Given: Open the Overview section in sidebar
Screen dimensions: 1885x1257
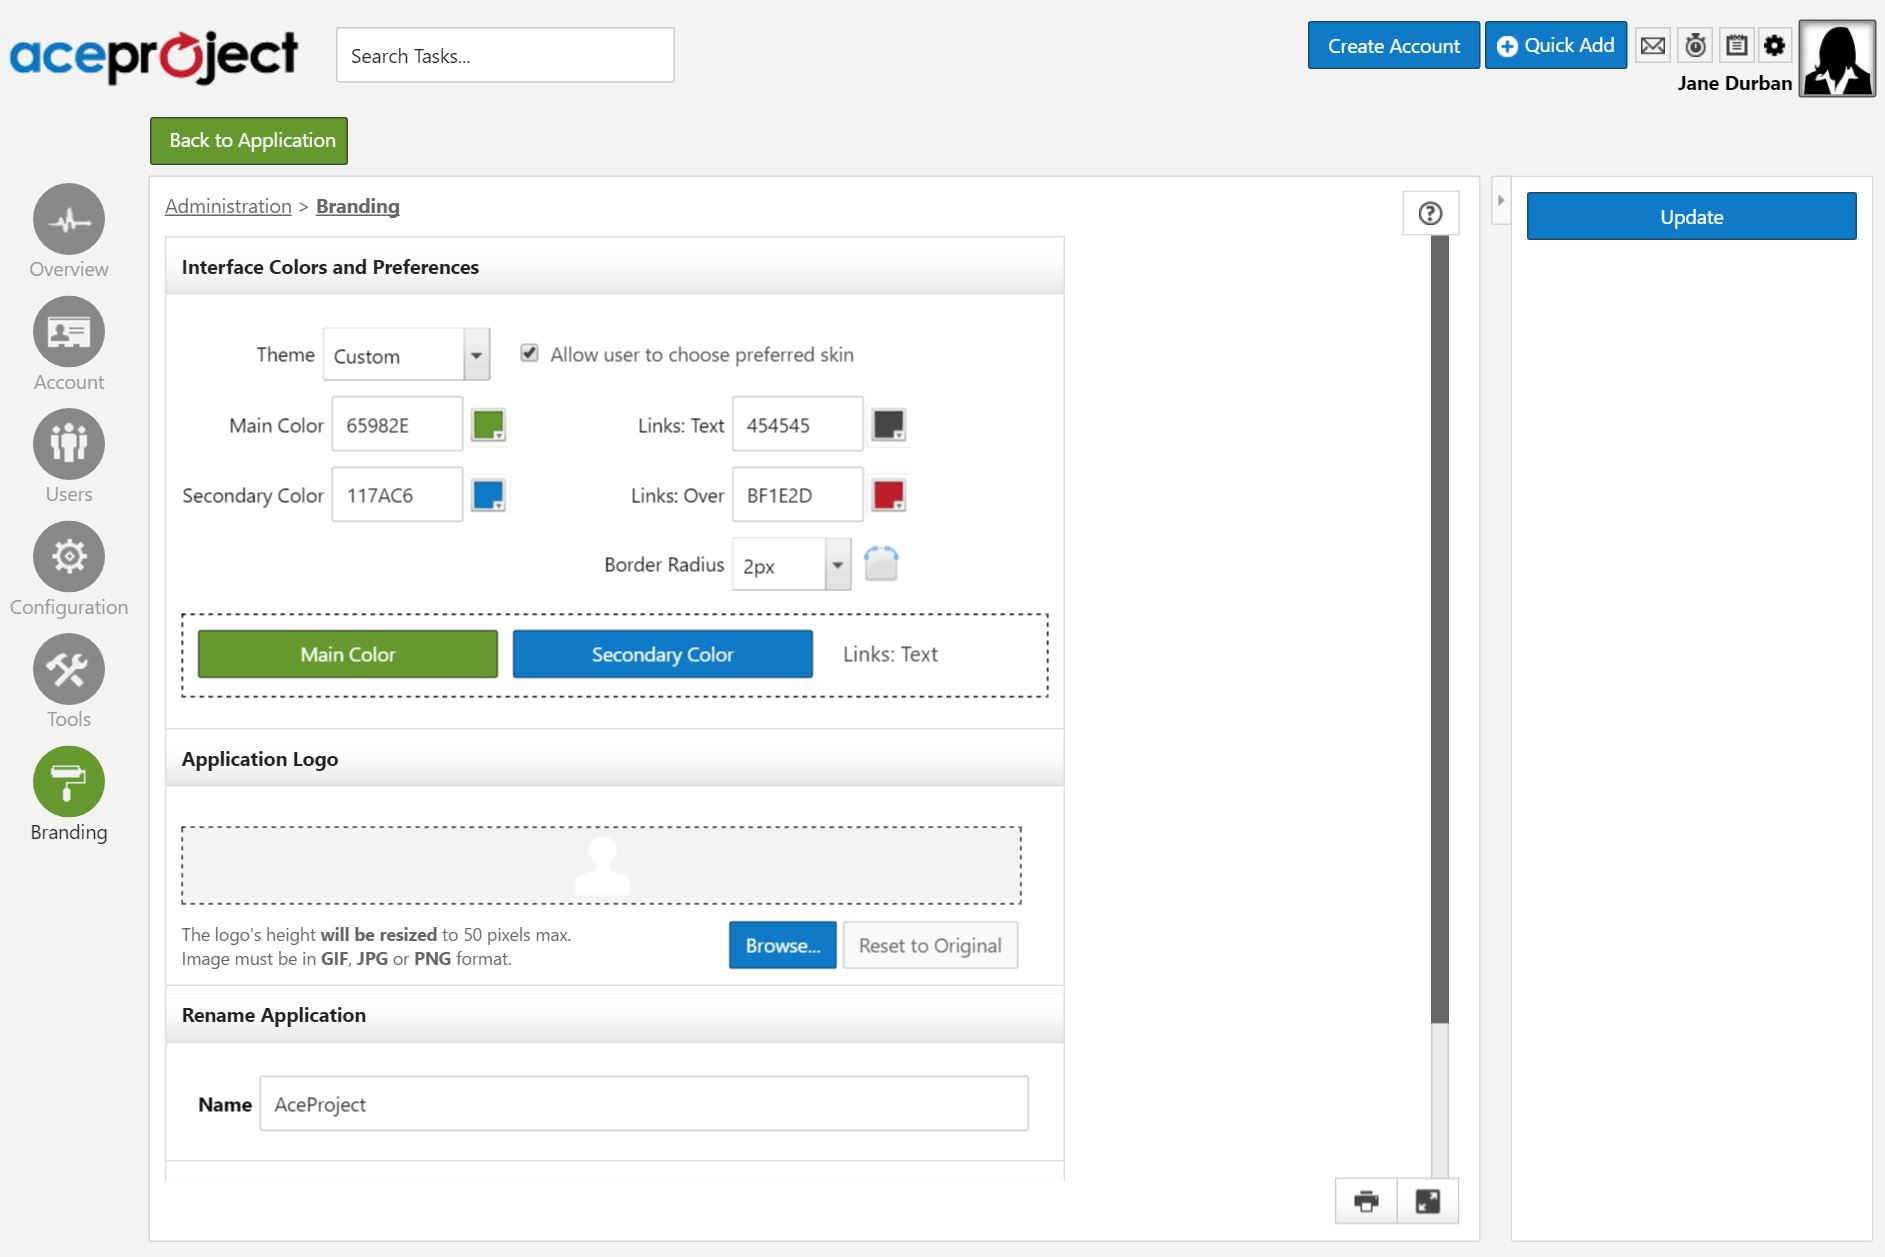Looking at the screenshot, I should coord(68,230).
